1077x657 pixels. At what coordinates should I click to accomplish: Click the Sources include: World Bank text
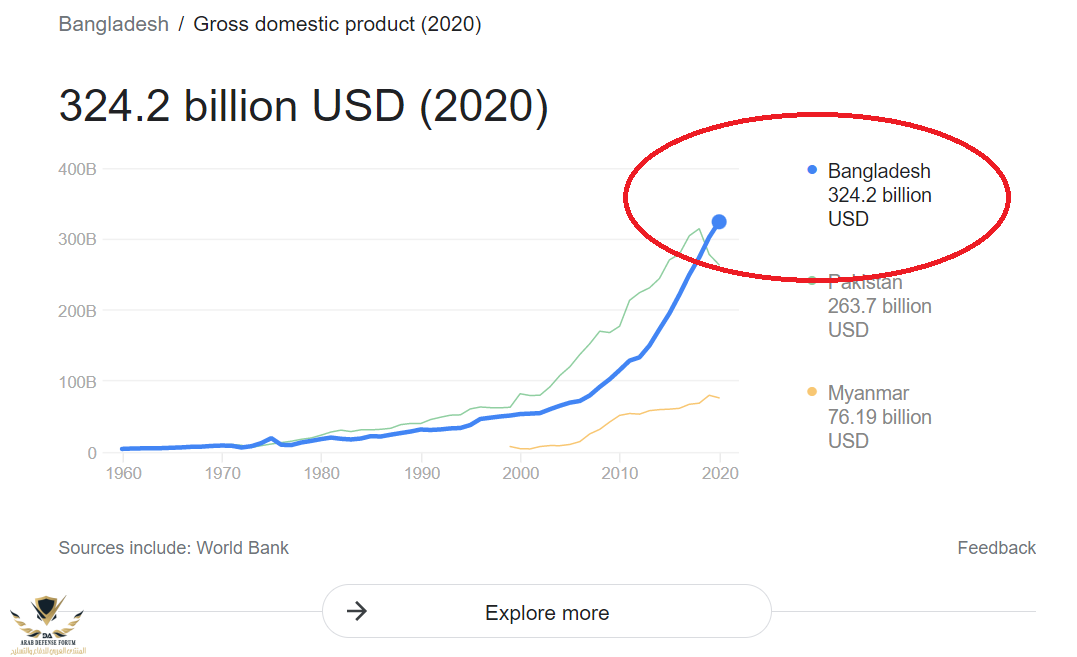tap(173, 548)
